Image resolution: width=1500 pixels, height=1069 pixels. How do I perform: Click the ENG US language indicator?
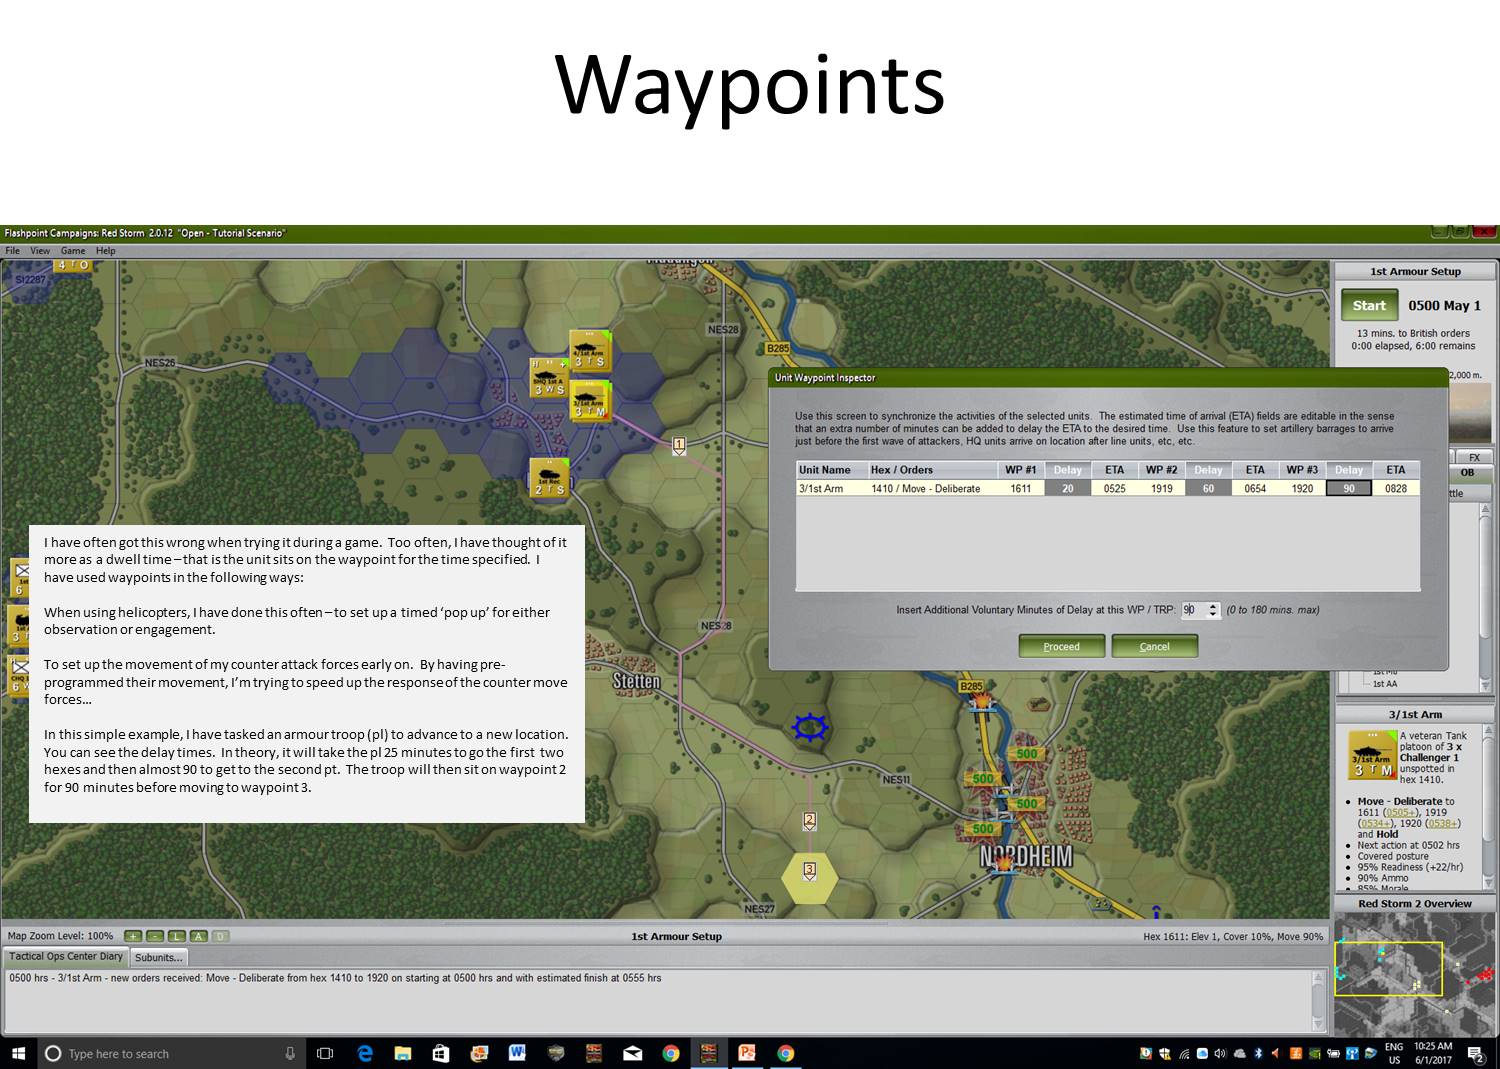click(1394, 1053)
